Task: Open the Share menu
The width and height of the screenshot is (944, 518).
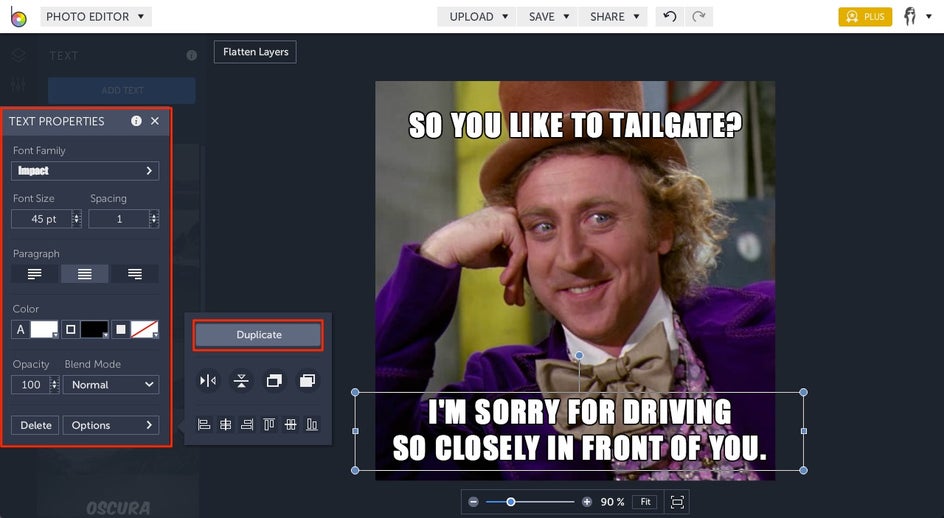Action: click(614, 16)
